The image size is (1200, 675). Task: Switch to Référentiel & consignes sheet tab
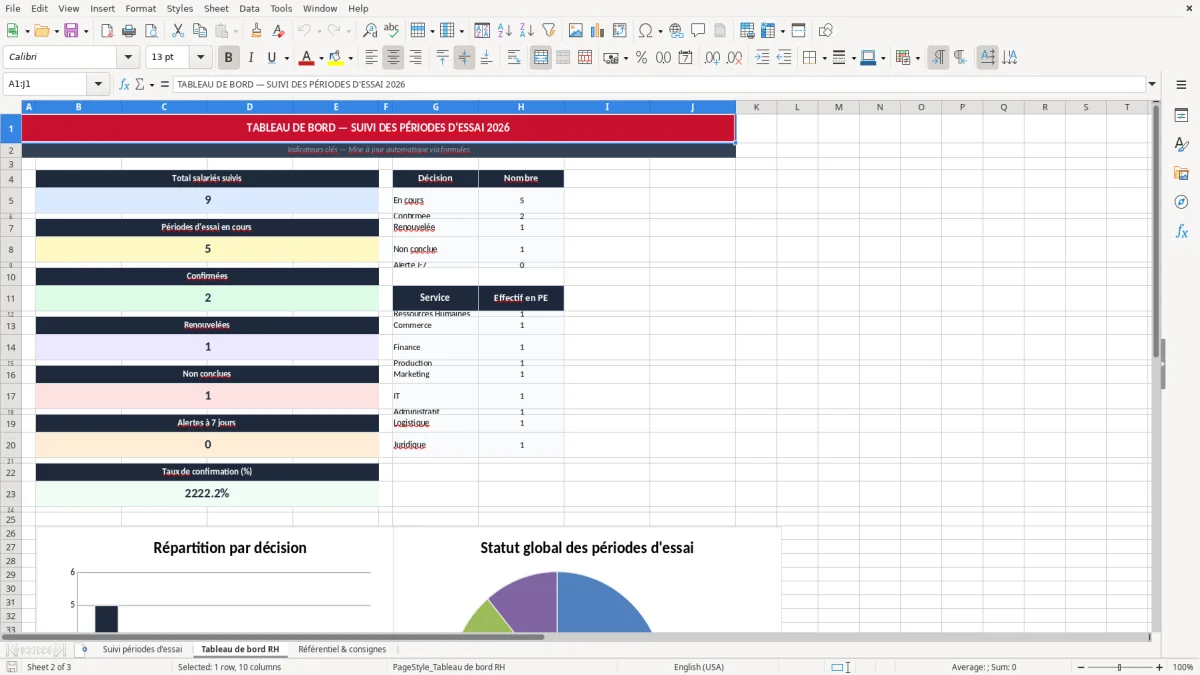click(x=342, y=649)
